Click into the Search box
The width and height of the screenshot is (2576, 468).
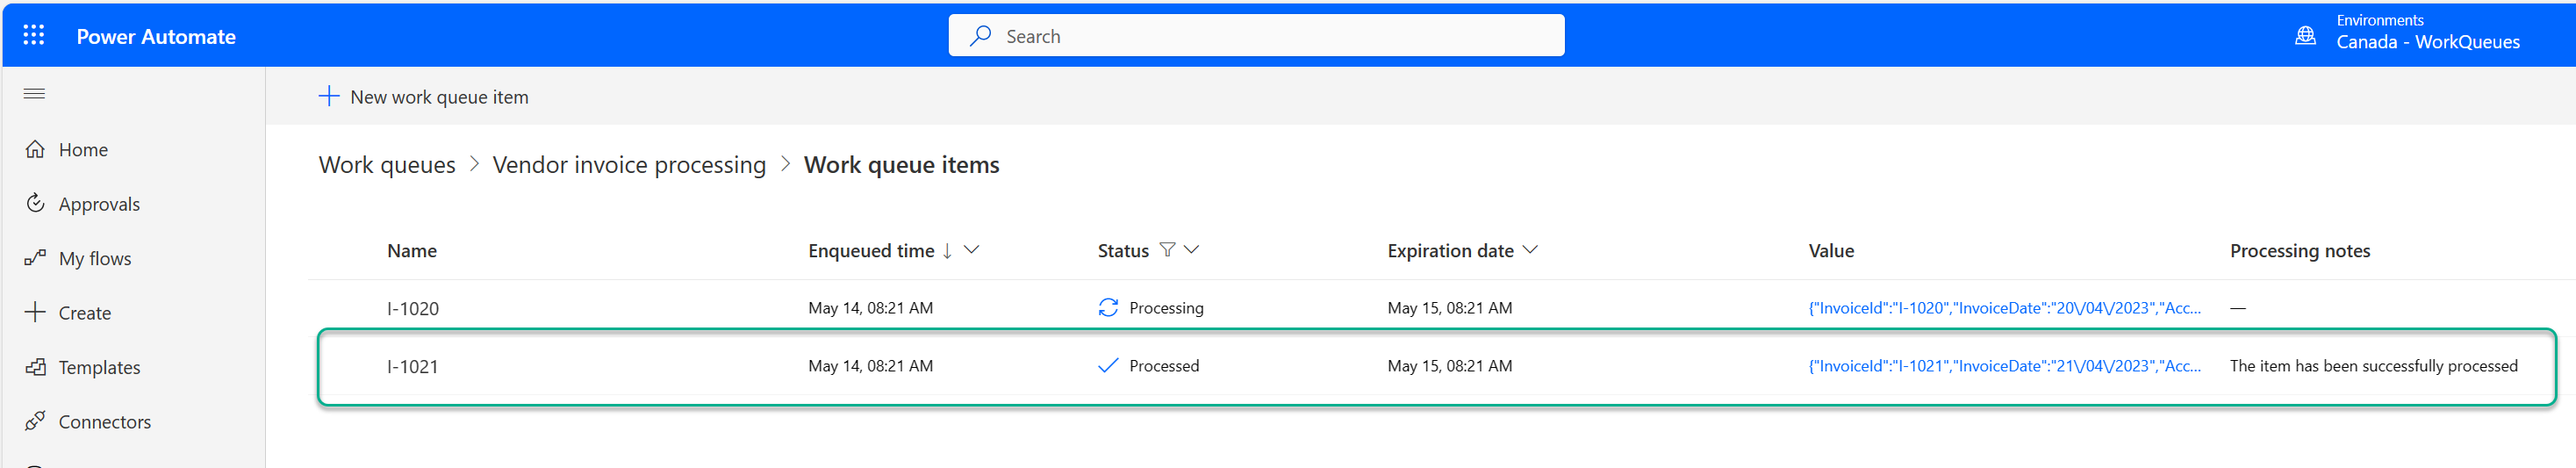click(x=1256, y=36)
